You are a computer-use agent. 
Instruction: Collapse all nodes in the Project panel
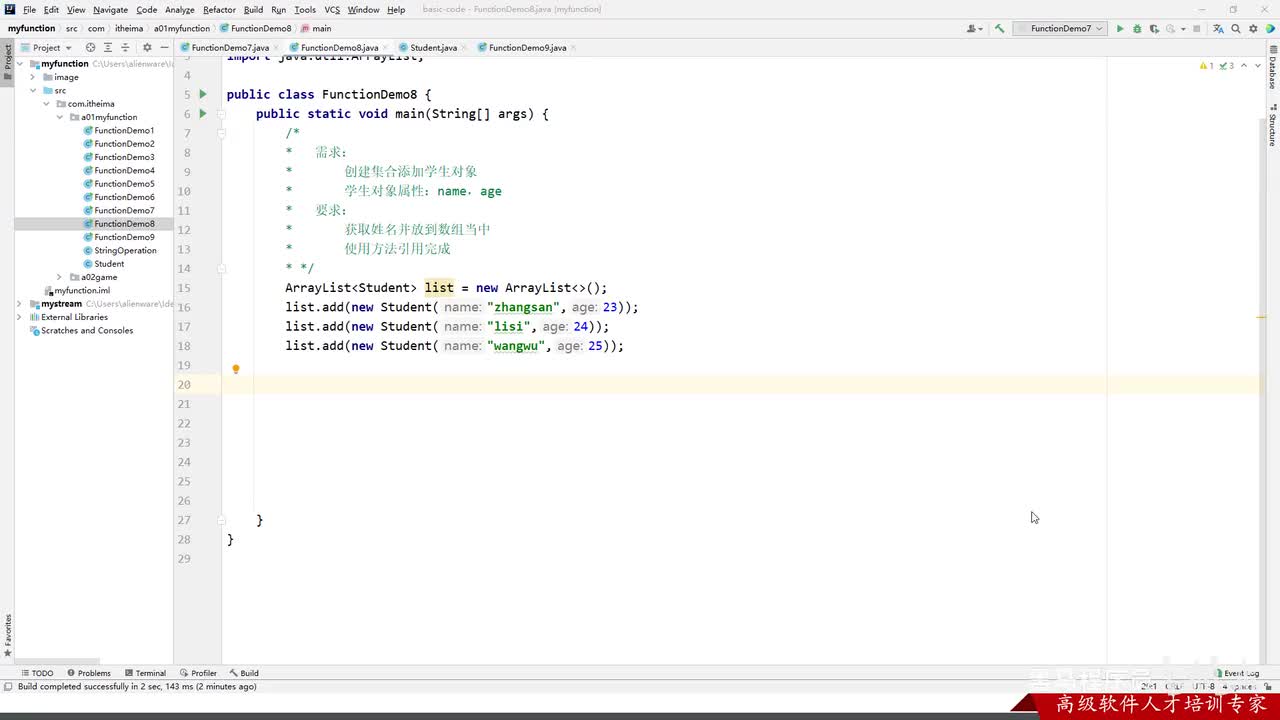[125, 47]
